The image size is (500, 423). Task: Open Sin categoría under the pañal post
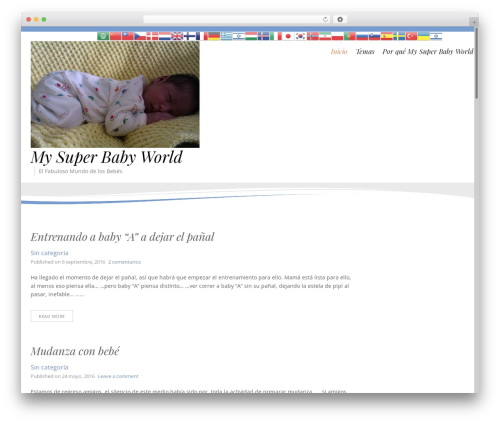(49, 253)
